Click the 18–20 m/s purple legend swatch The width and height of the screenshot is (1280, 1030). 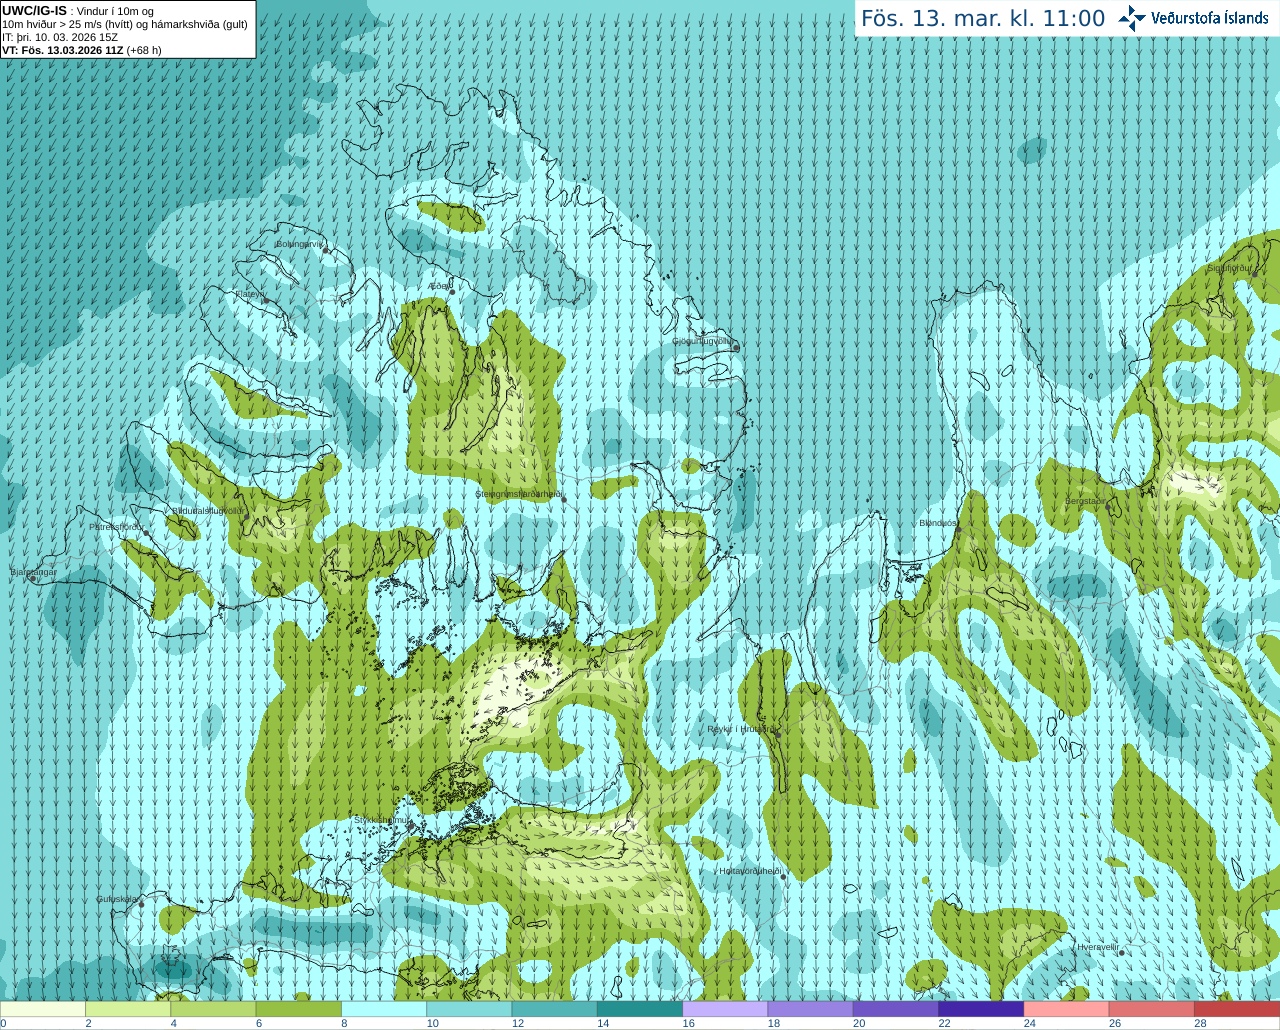(811, 1009)
